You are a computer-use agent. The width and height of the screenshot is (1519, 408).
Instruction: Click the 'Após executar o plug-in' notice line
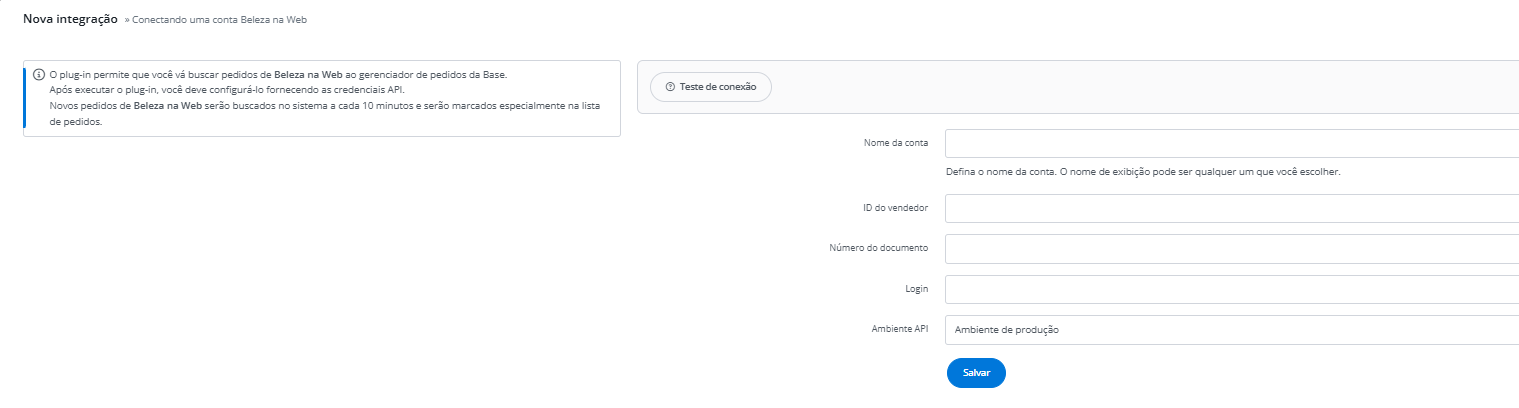(226, 90)
